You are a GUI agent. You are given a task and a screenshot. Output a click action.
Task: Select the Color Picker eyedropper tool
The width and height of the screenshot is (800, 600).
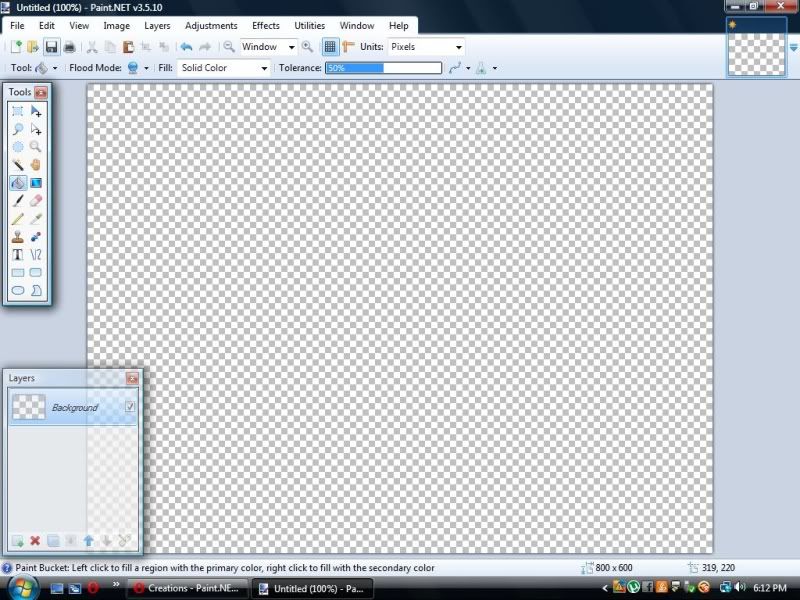pyautogui.click(x=36, y=219)
